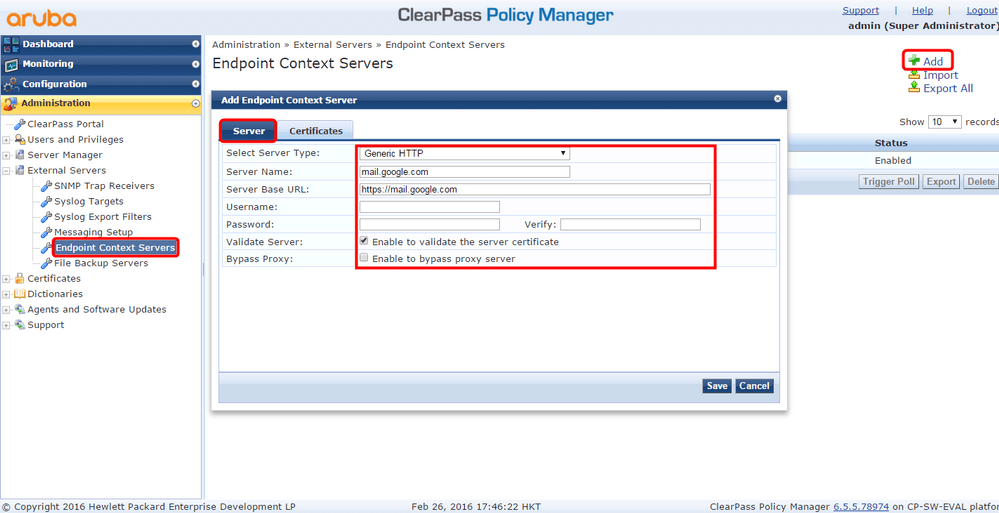The height and width of the screenshot is (513, 999).
Task: Click the Password input field
Action: (429, 224)
